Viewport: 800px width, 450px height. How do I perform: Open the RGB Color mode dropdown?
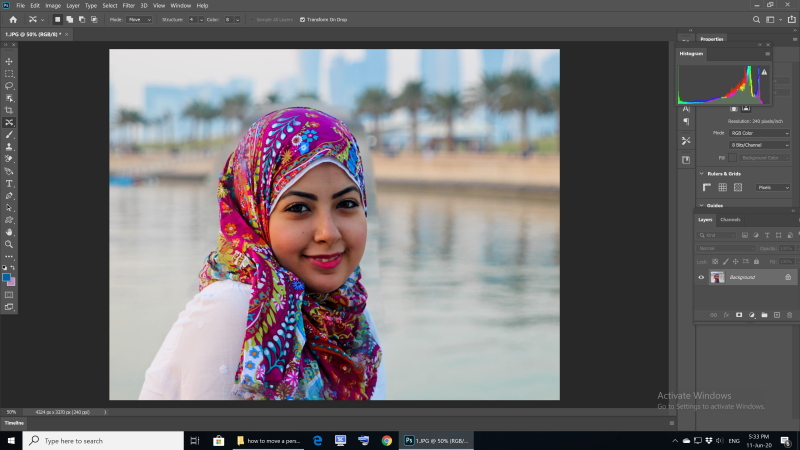point(759,133)
